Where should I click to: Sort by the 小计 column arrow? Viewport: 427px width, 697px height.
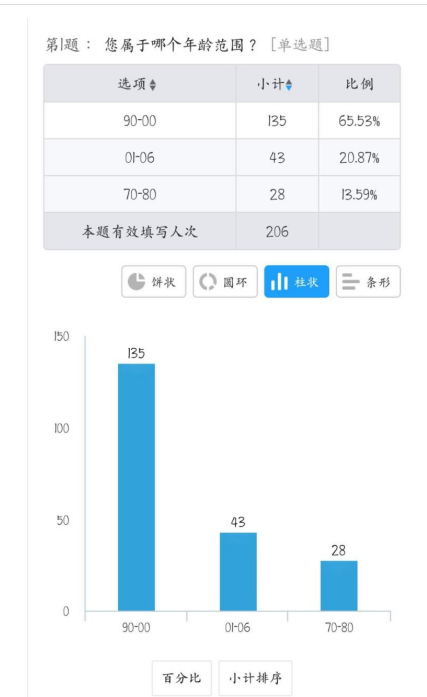click(x=289, y=84)
